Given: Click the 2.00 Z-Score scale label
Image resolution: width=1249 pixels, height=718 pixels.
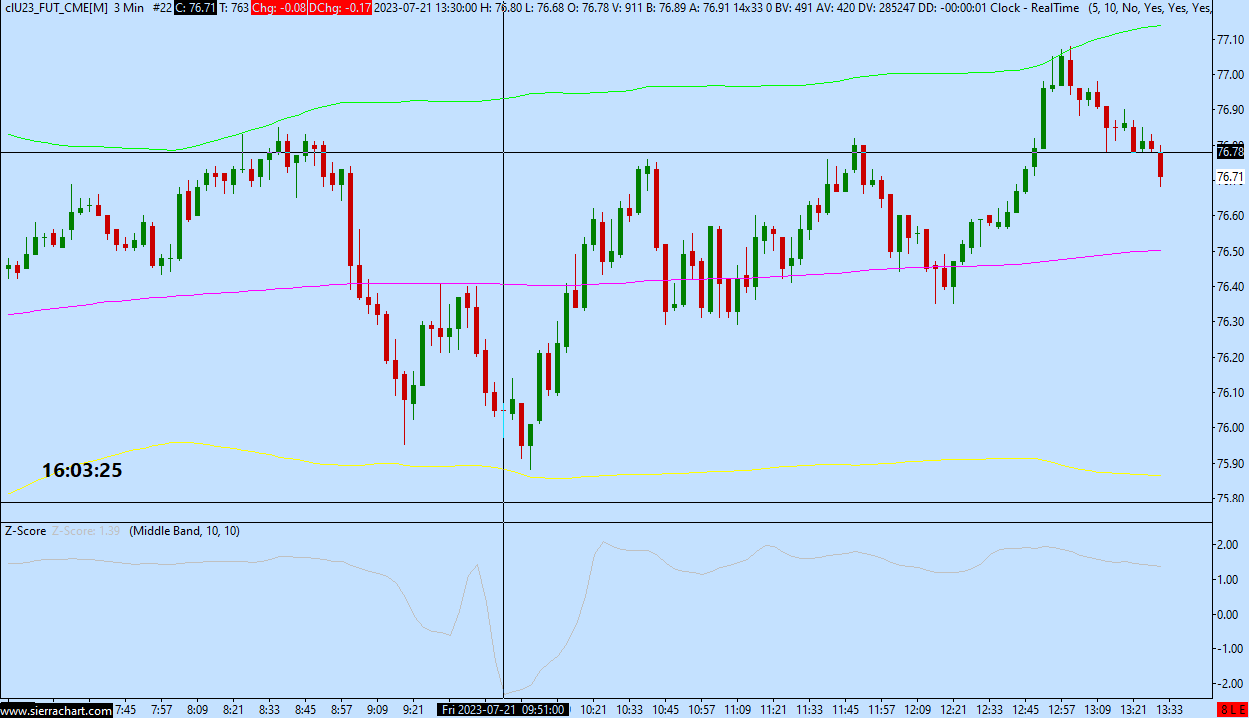Looking at the screenshot, I should (x=1229, y=545).
